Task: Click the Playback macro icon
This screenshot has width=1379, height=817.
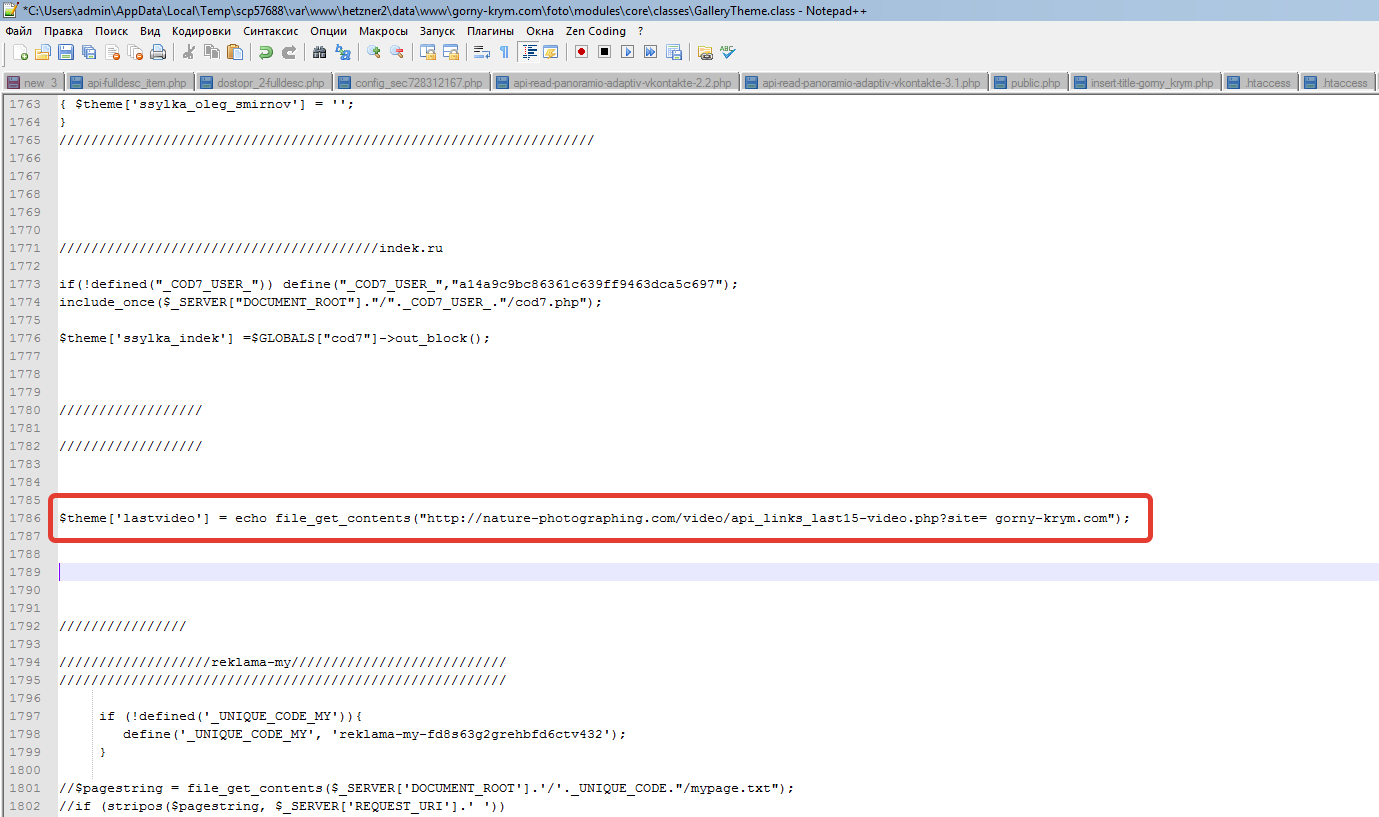Action: click(x=627, y=52)
